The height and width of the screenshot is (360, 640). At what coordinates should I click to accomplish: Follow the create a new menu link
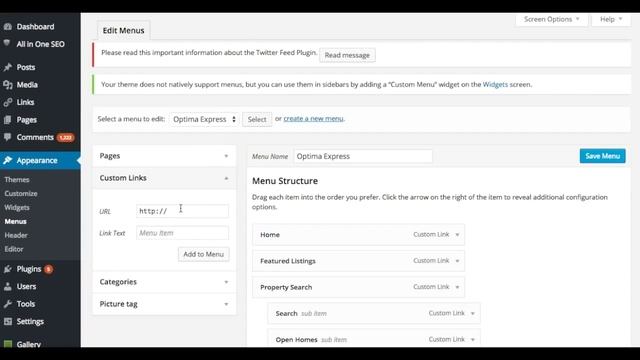coord(313,119)
